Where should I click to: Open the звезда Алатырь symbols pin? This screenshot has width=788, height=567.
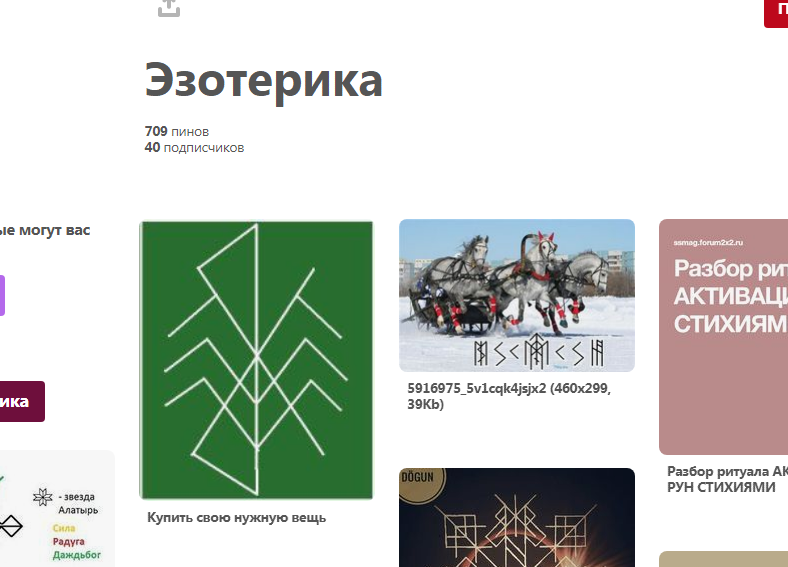pyautogui.click(x=57, y=509)
